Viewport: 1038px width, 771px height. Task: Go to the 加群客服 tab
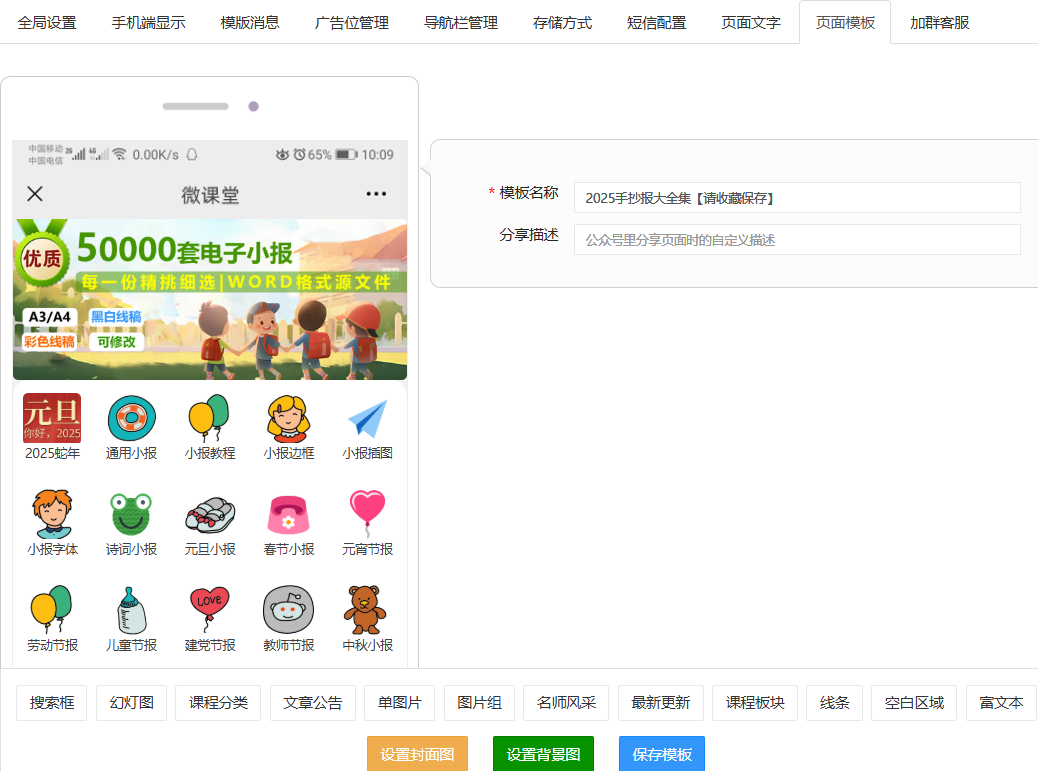[x=939, y=22]
